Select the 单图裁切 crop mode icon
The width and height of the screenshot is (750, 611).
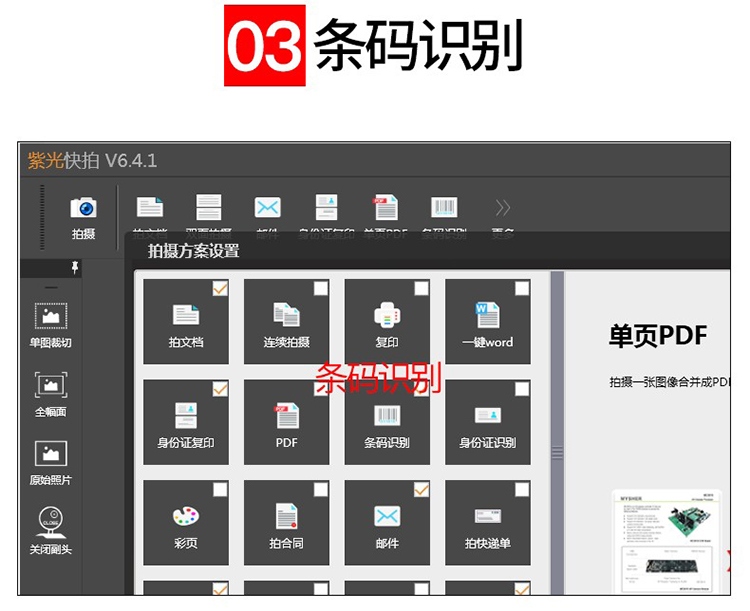(x=50, y=316)
